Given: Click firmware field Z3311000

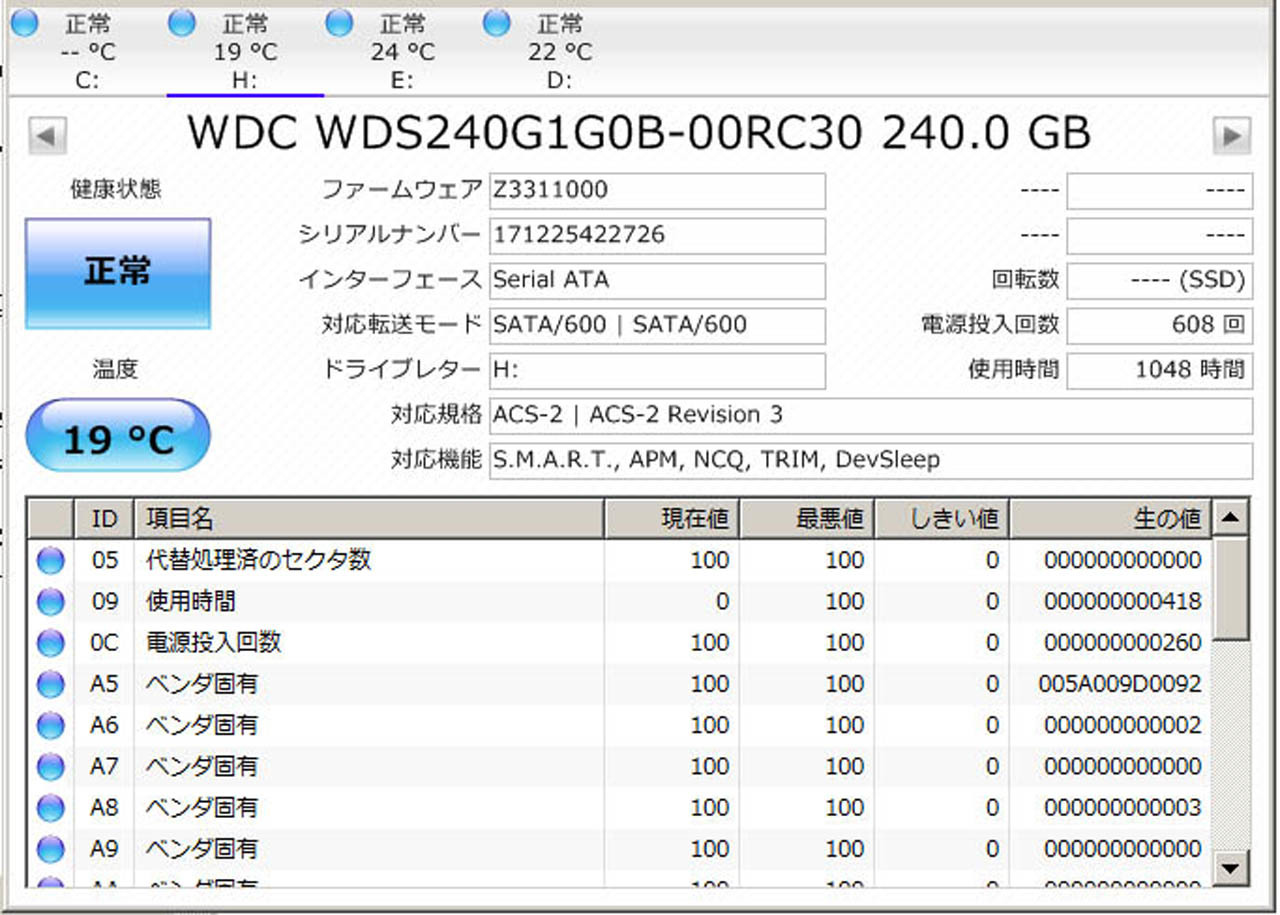Looking at the screenshot, I should 657,191.
